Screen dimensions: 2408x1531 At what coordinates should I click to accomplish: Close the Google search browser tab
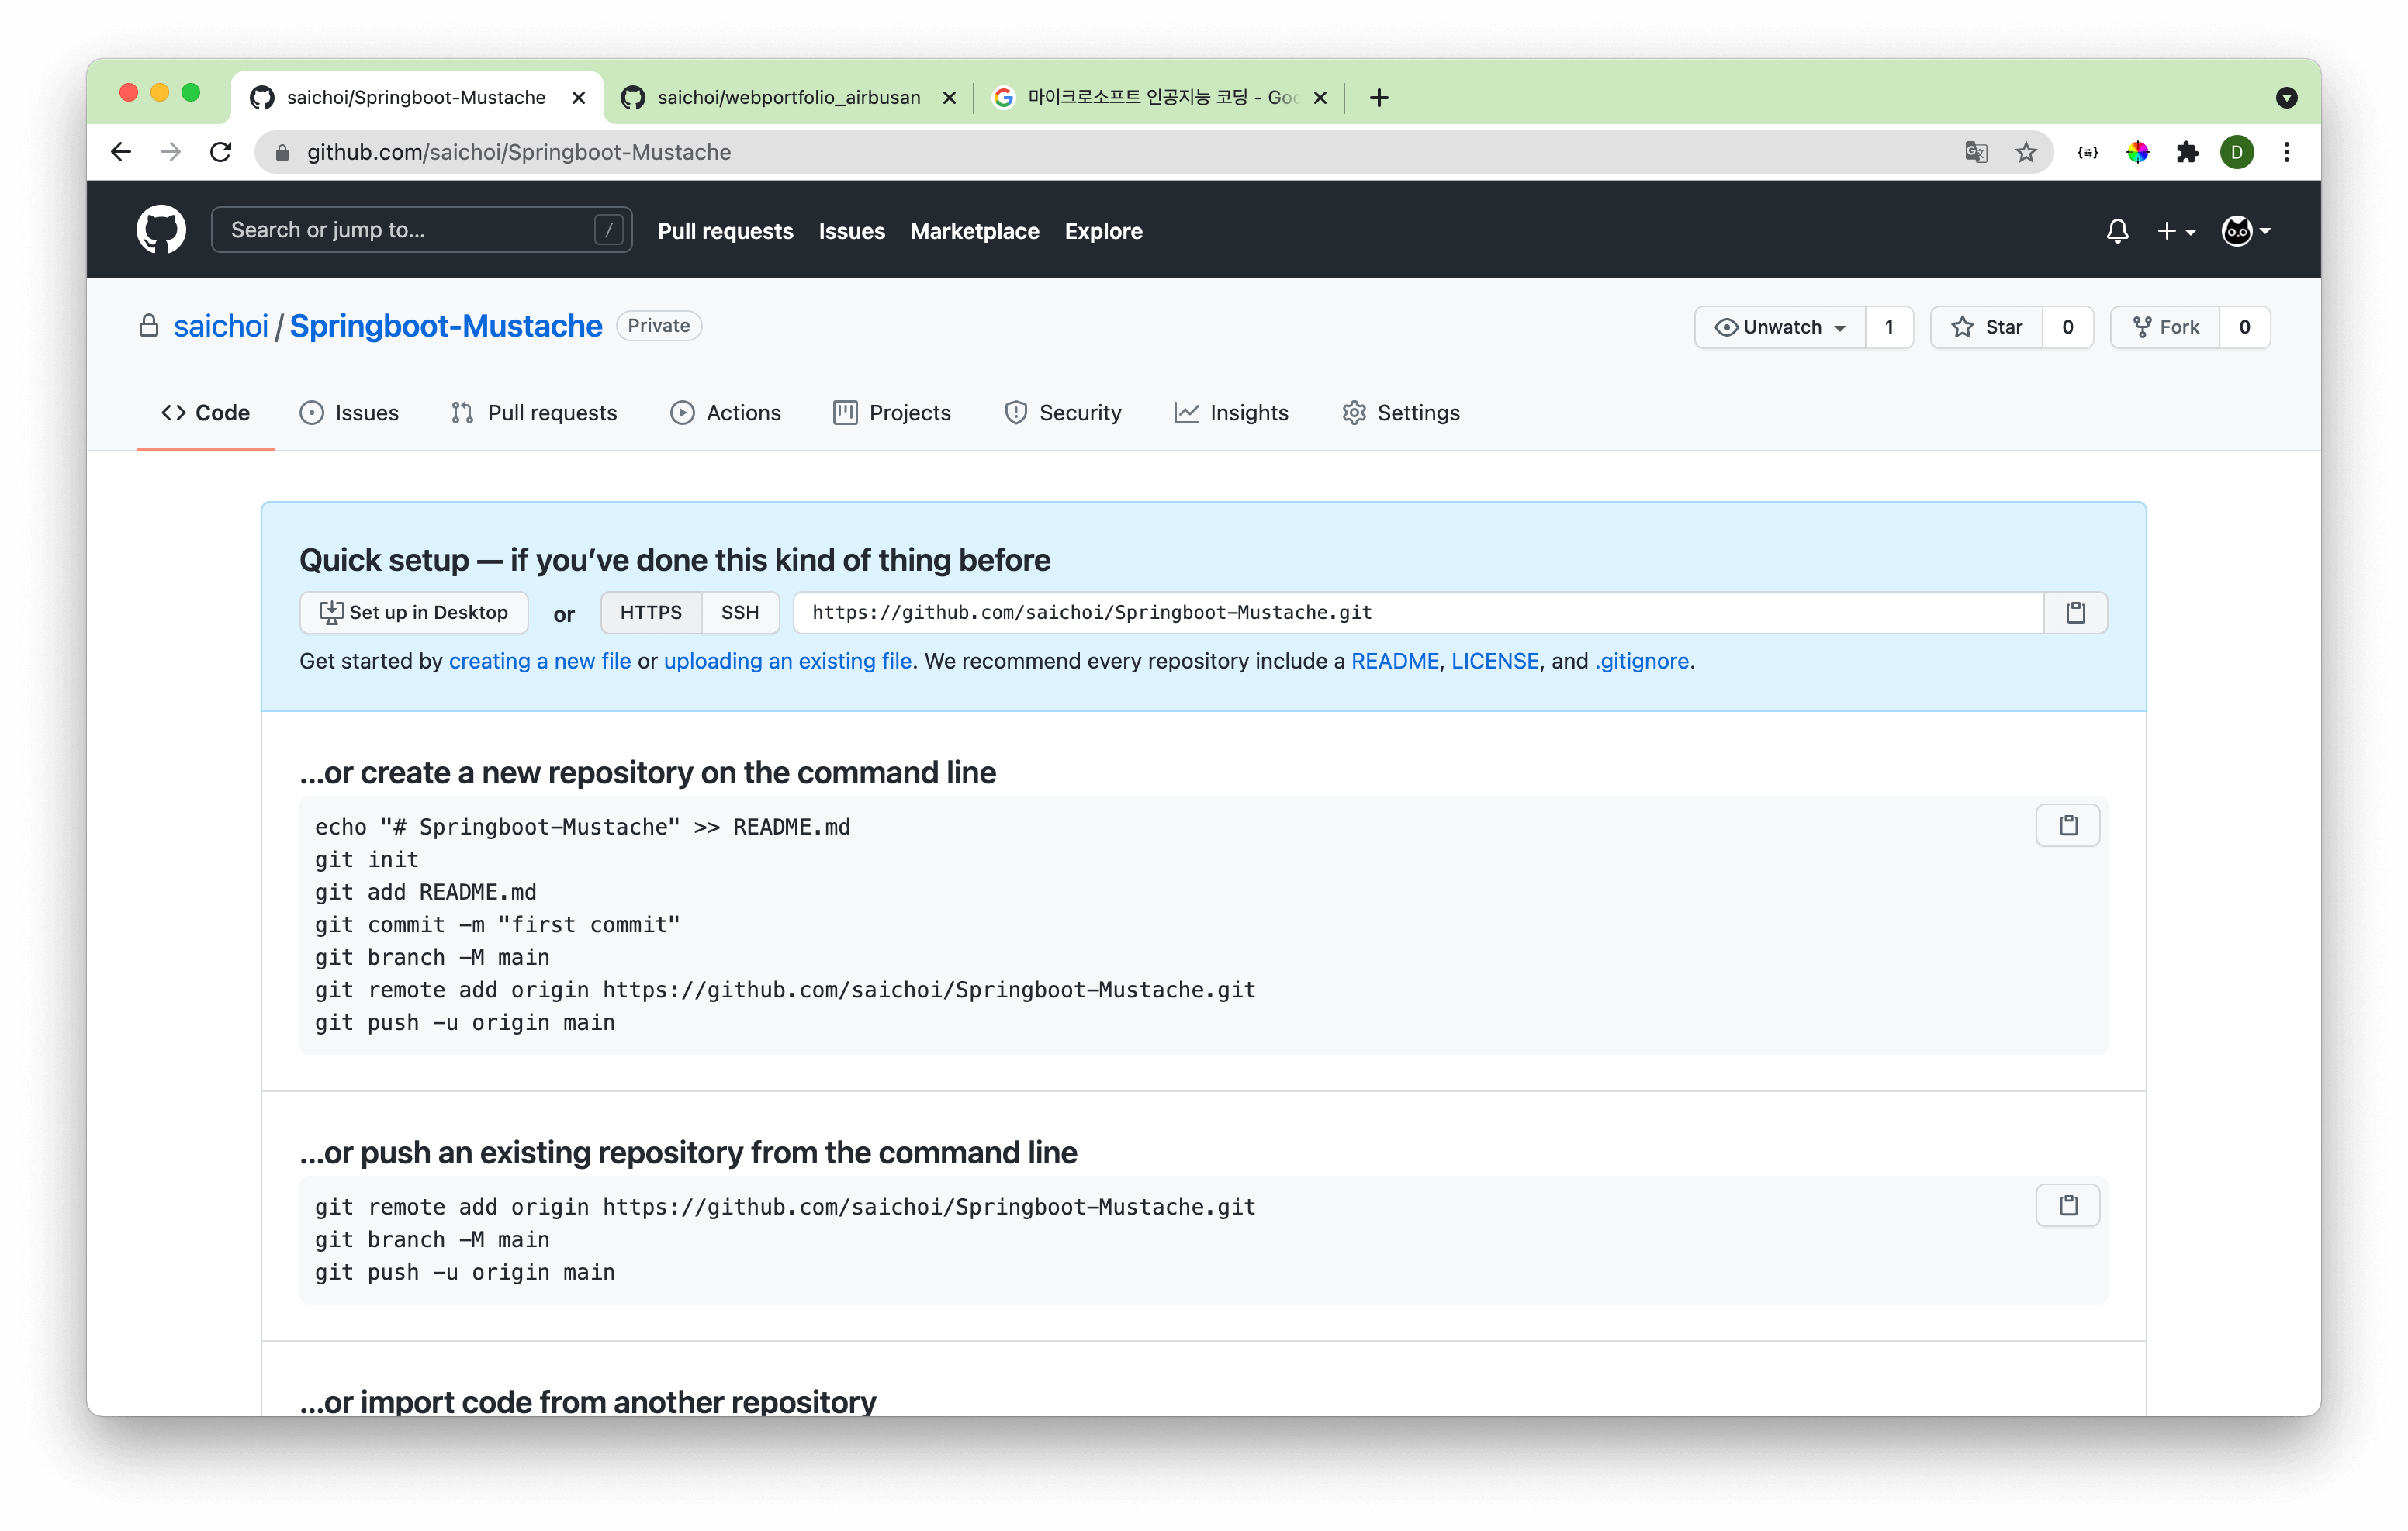(x=1320, y=97)
